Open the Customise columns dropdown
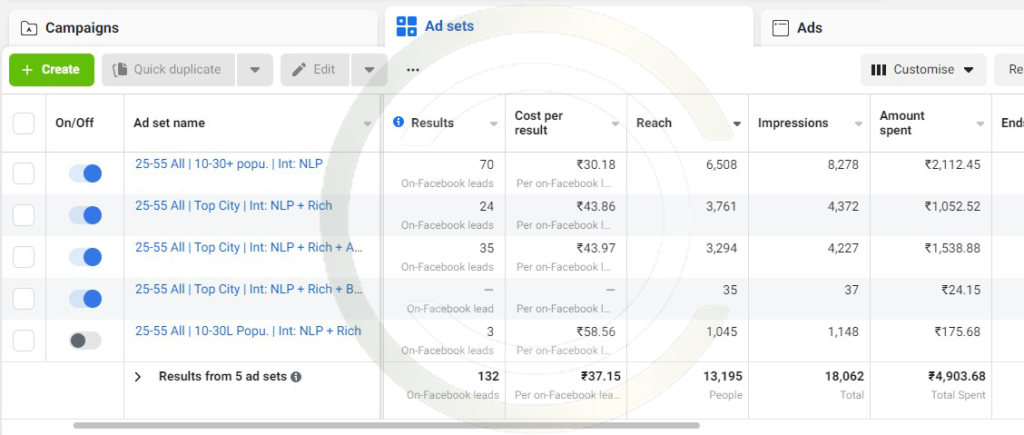1024x435 pixels. [x=922, y=70]
